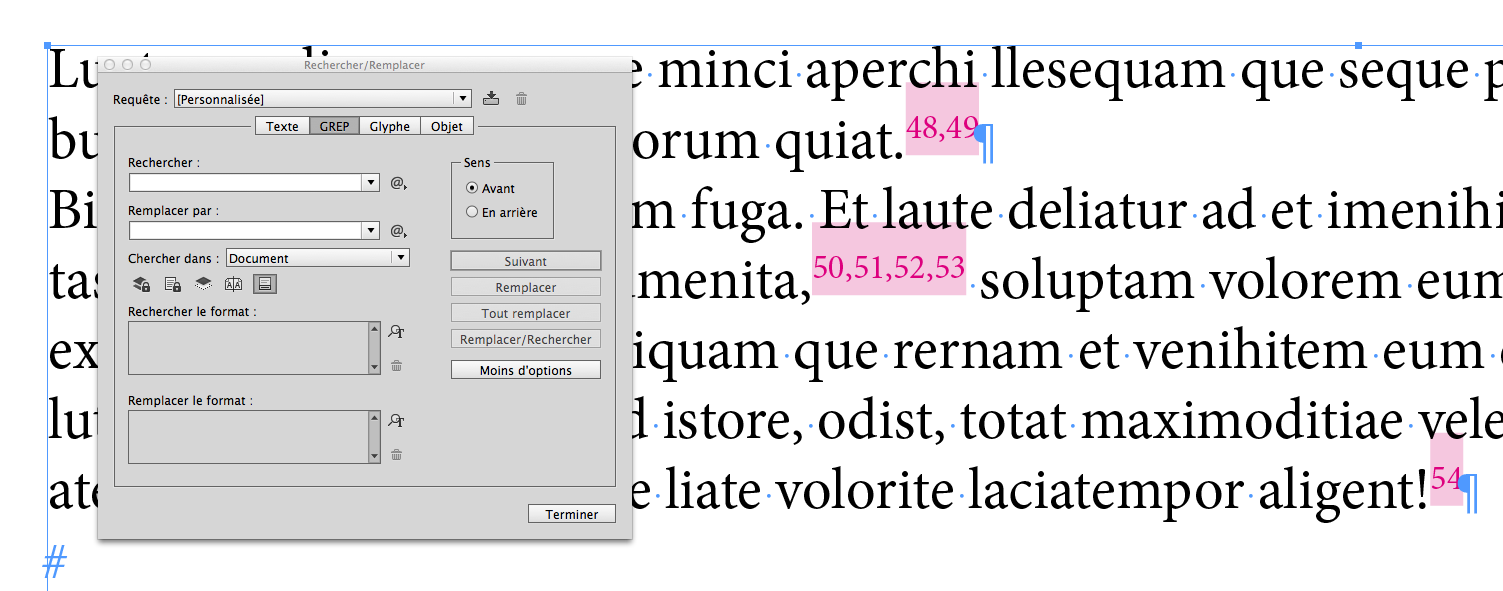
Task: Click the pink footnote reference 48,49
Action: point(942,128)
